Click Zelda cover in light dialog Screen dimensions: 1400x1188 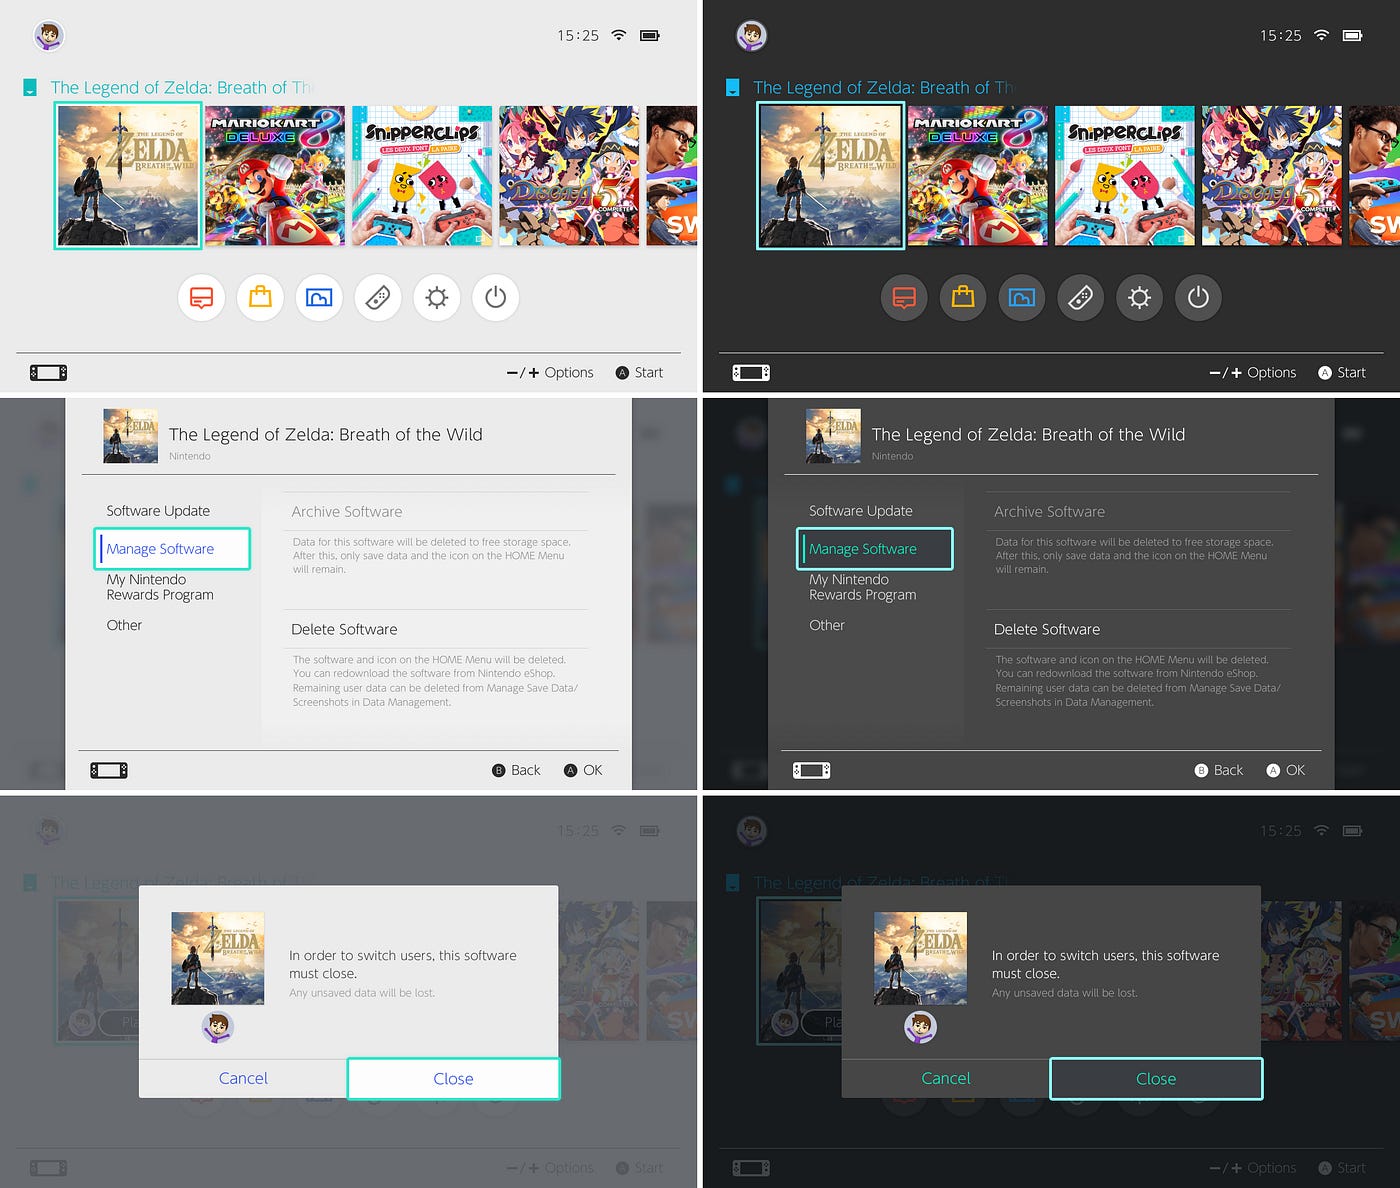(x=218, y=958)
